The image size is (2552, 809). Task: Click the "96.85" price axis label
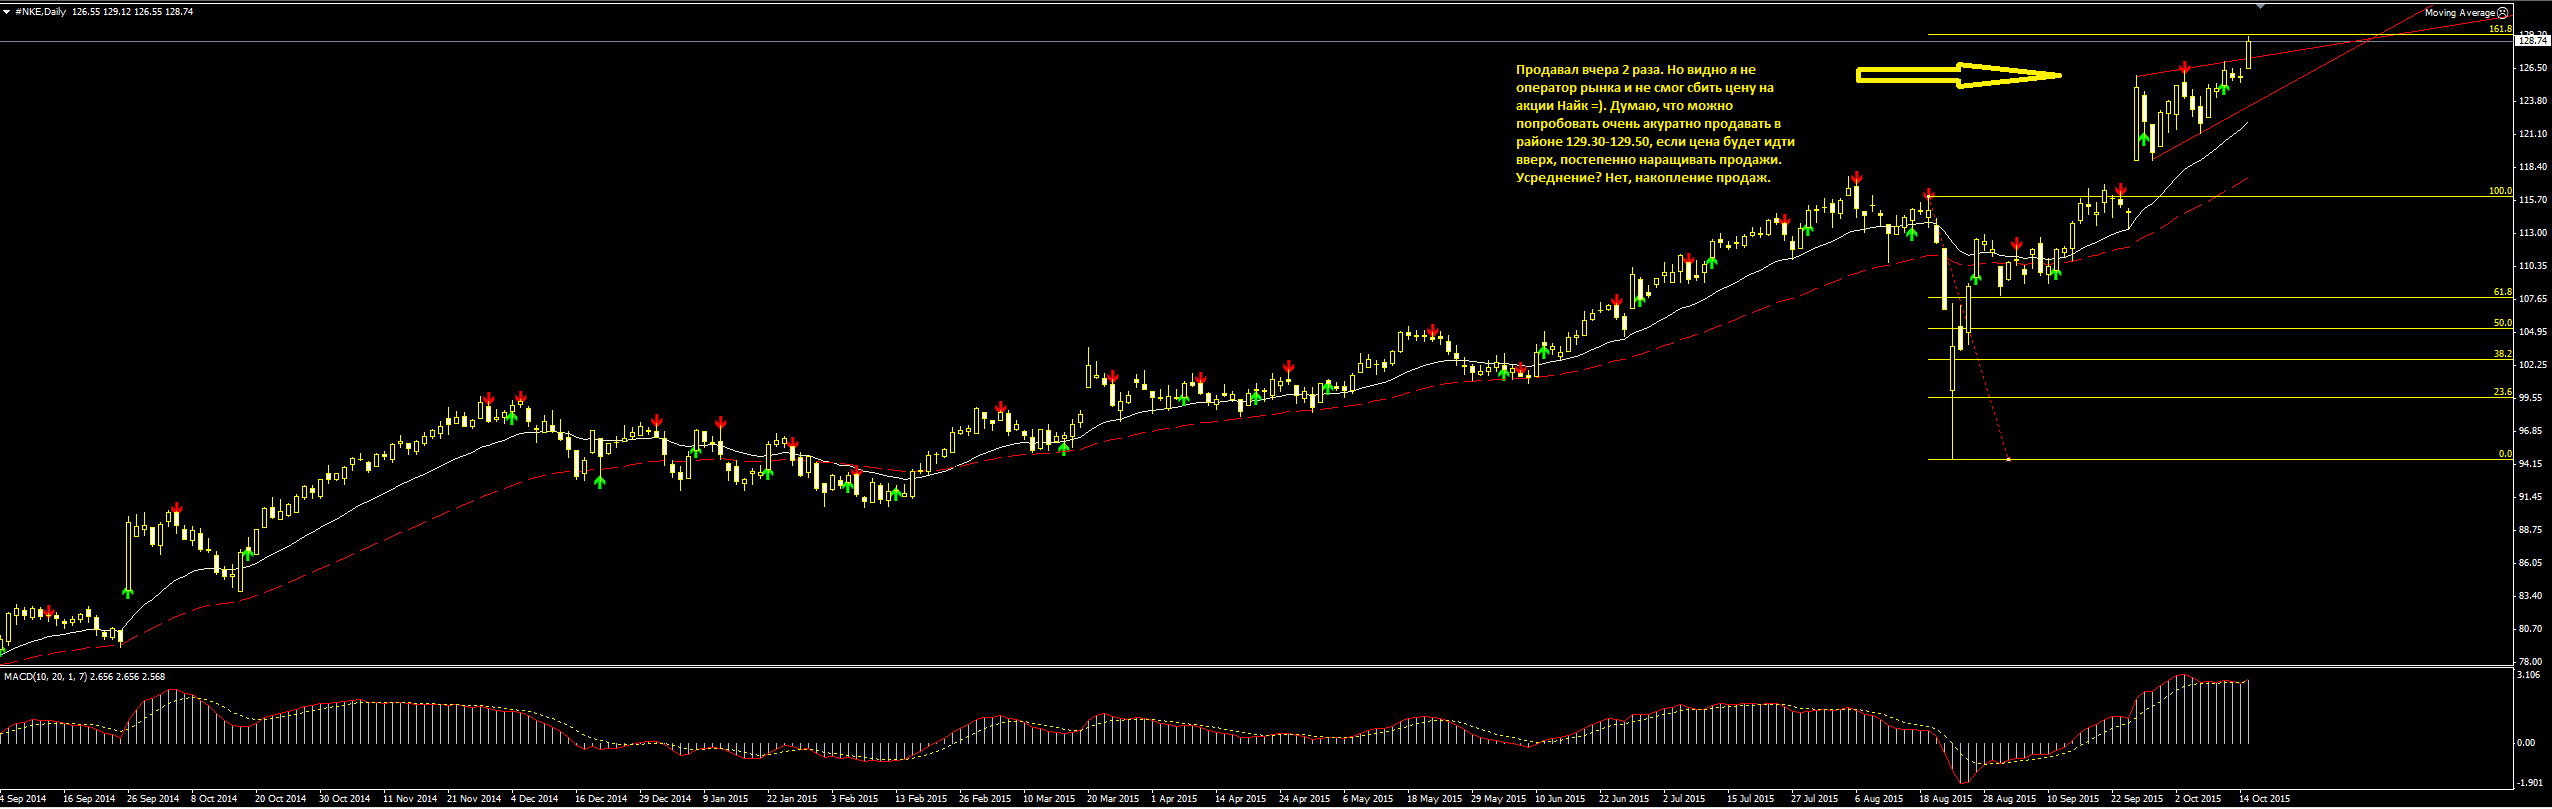pyautogui.click(x=2531, y=431)
